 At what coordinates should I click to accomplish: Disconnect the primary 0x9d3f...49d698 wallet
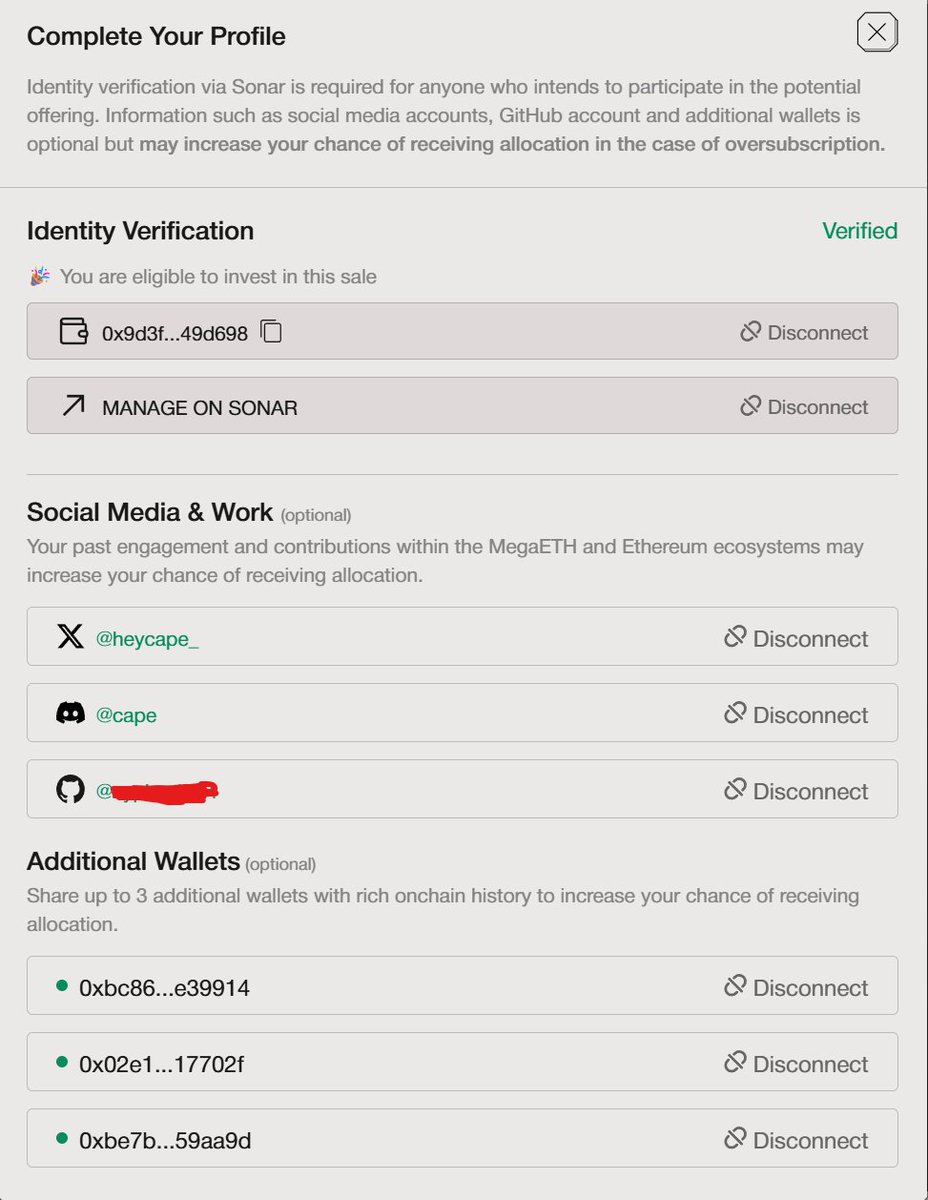tap(804, 332)
